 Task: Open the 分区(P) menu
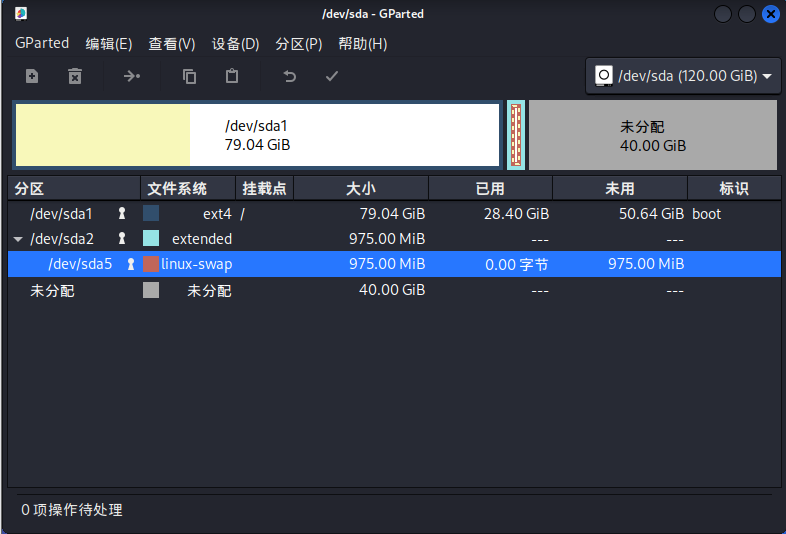click(x=299, y=44)
